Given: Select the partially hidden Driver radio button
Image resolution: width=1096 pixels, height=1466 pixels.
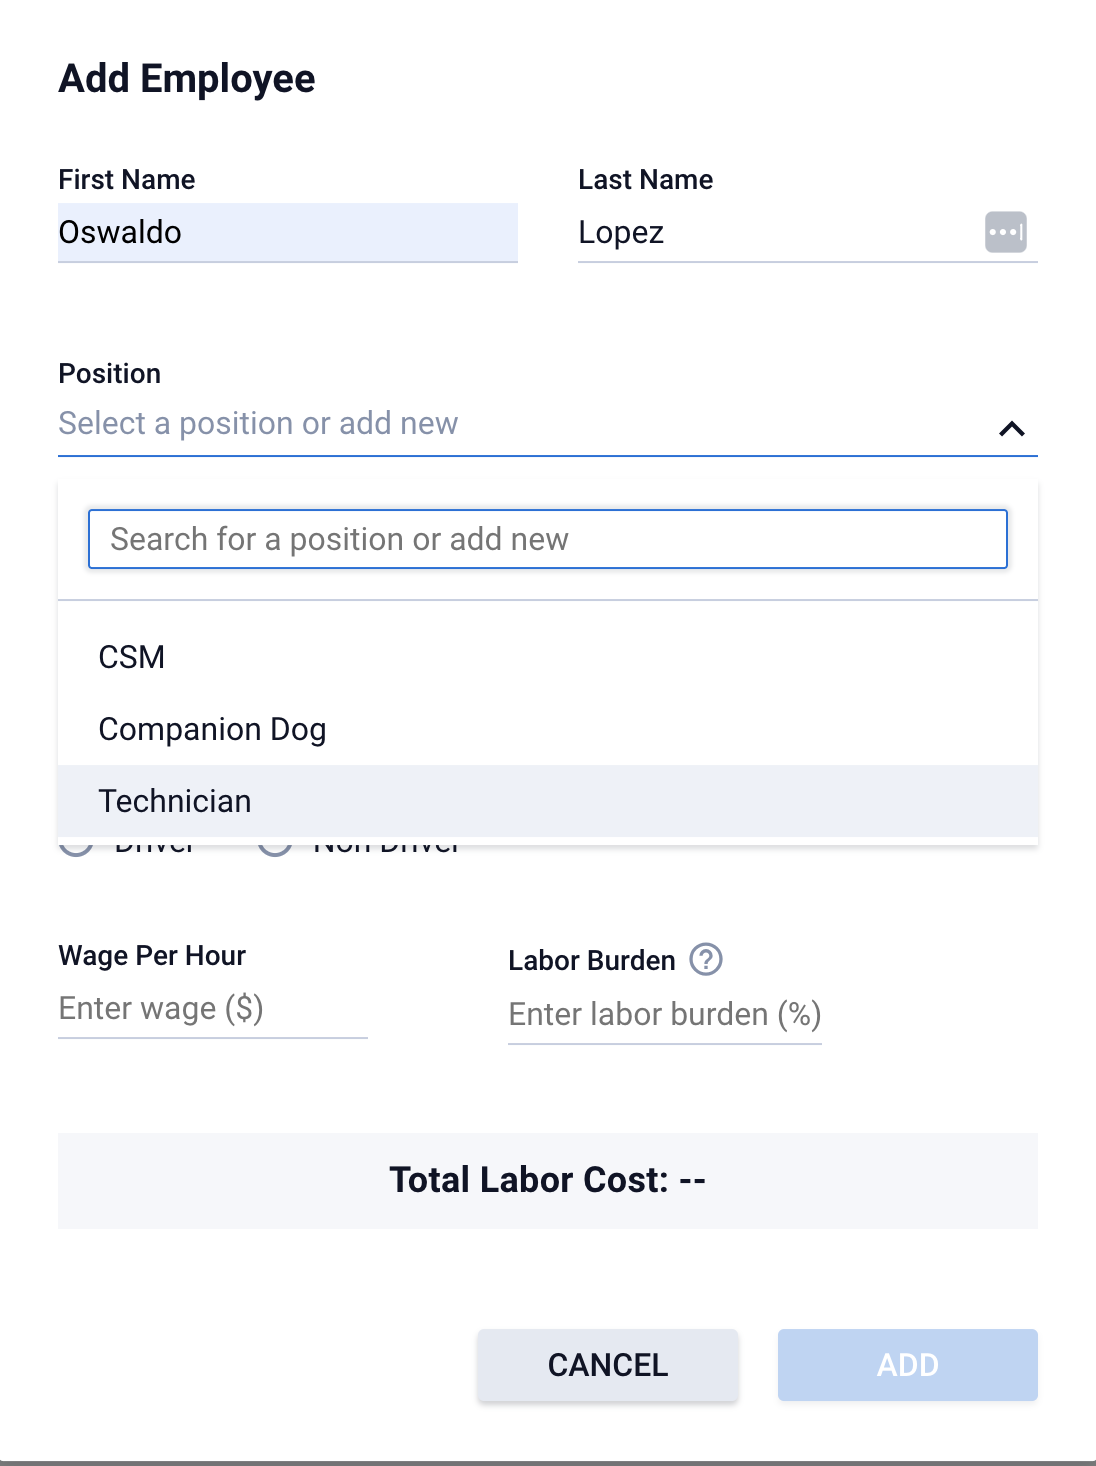Looking at the screenshot, I should click(77, 849).
